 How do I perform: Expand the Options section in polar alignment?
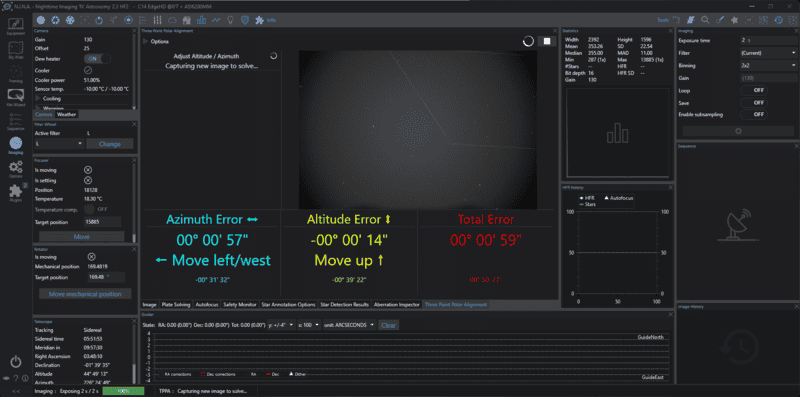[x=156, y=41]
